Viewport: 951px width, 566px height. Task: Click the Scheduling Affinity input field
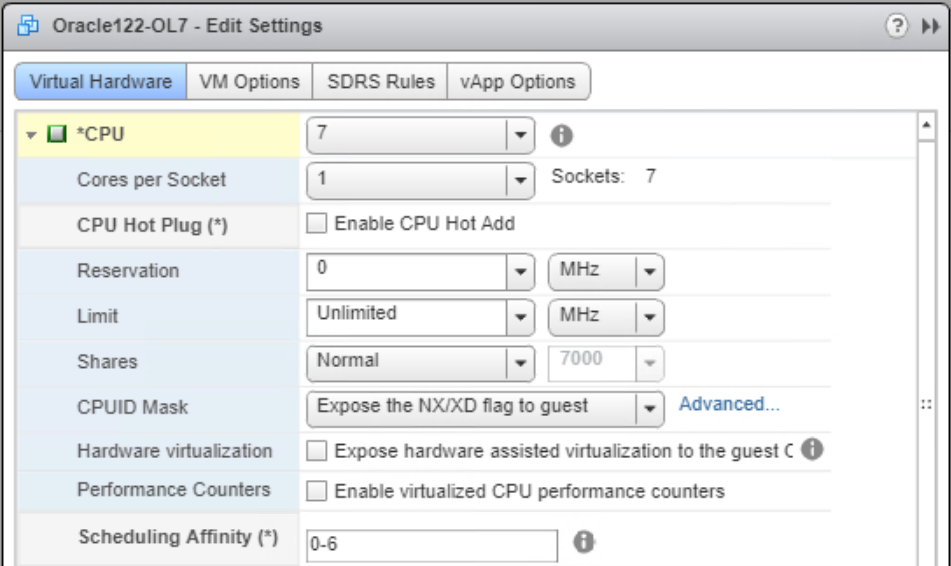[x=431, y=546]
